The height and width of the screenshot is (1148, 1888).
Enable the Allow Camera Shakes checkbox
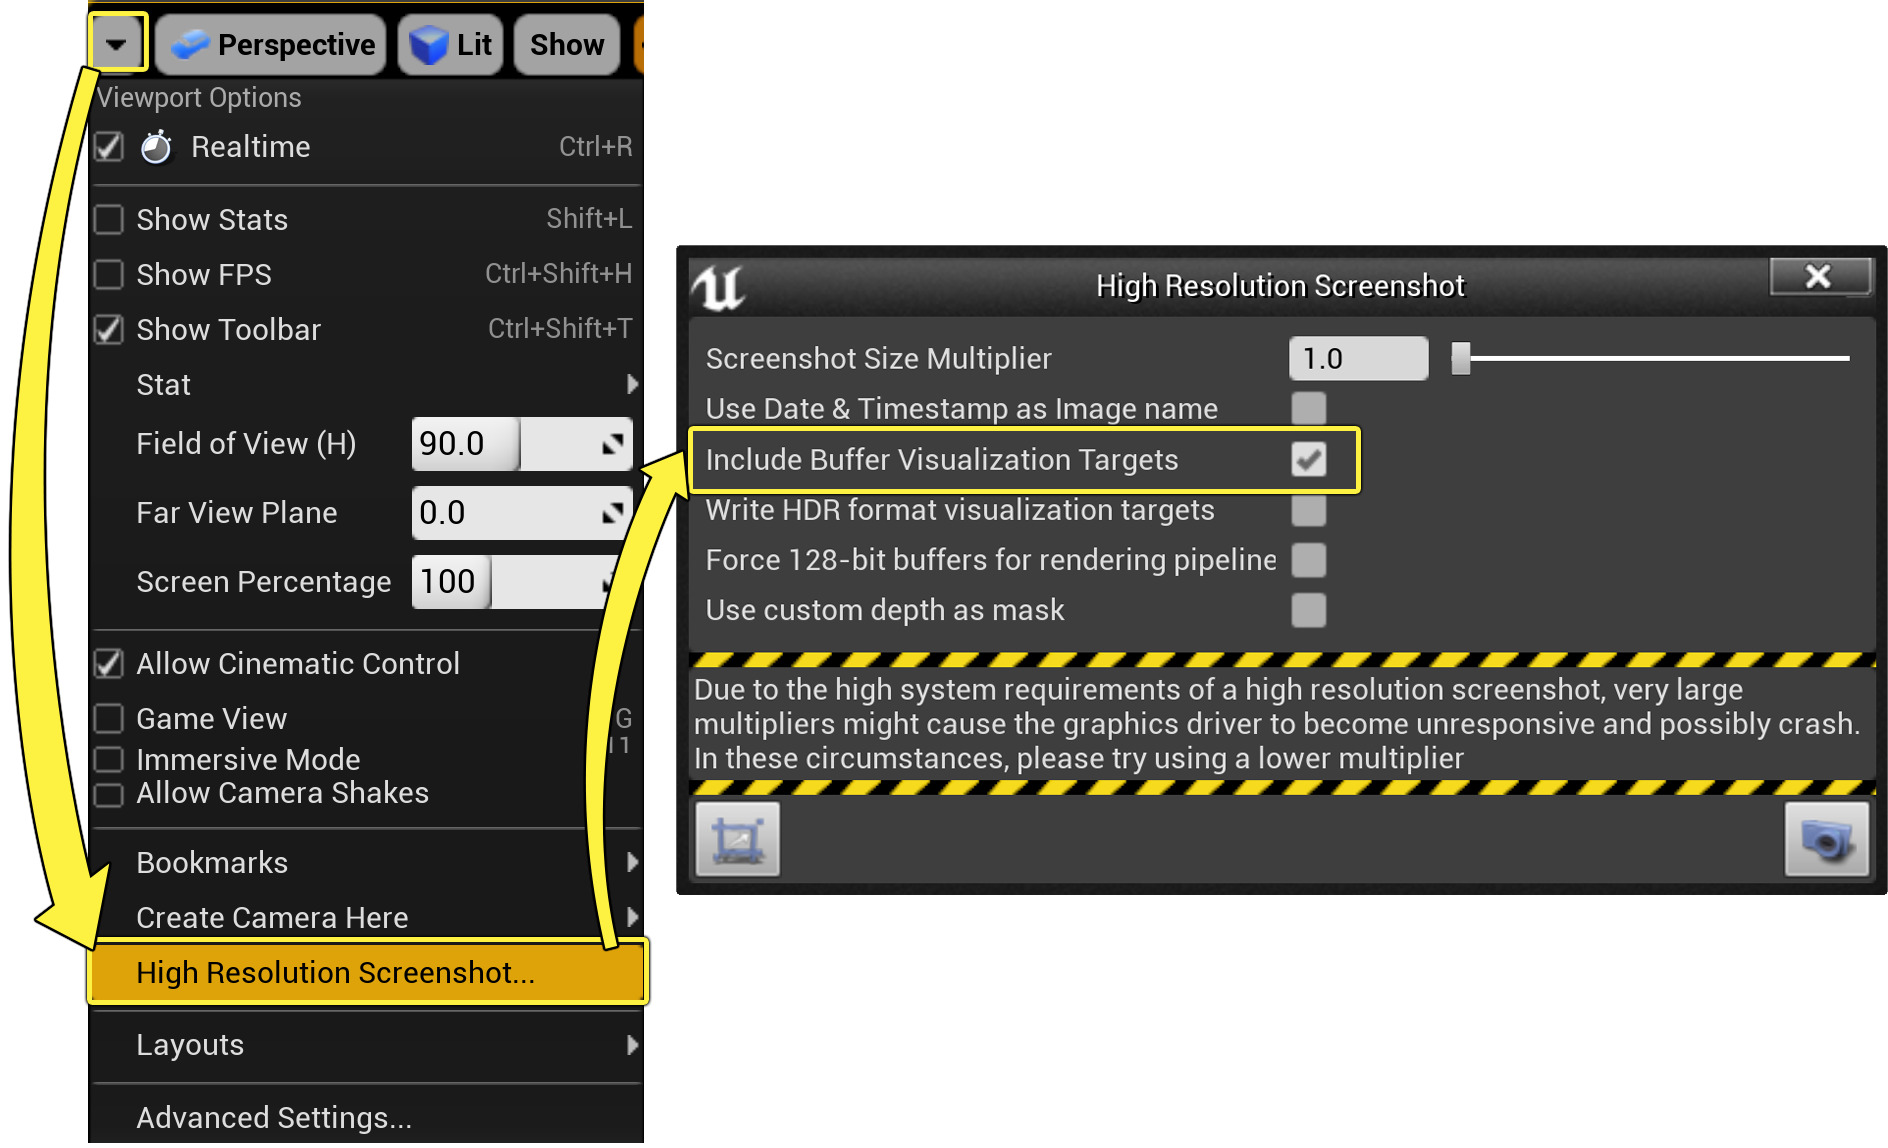[x=108, y=794]
